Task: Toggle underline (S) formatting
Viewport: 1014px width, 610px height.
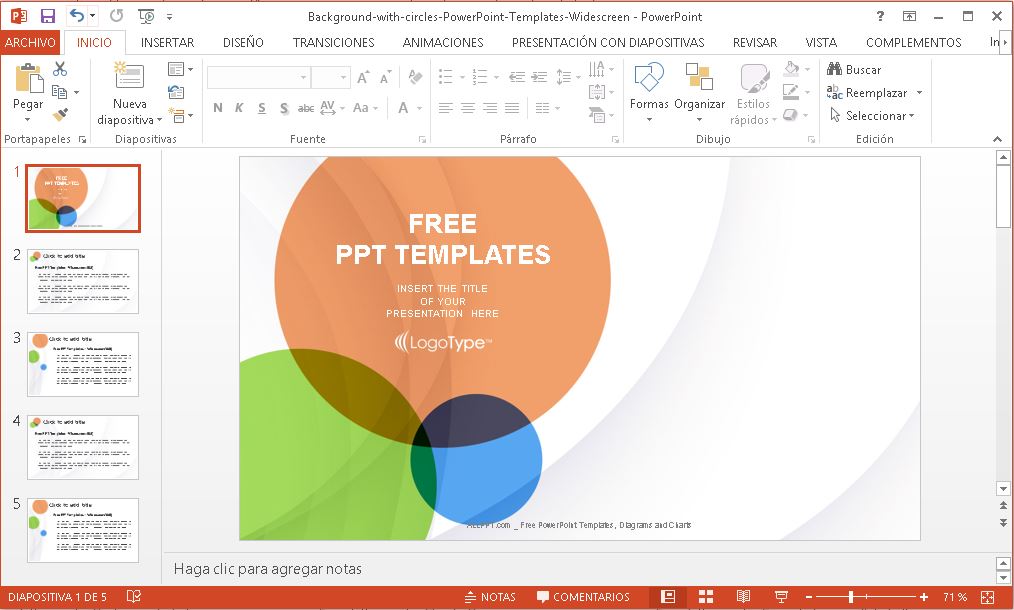Action: pyautogui.click(x=261, y=108)
